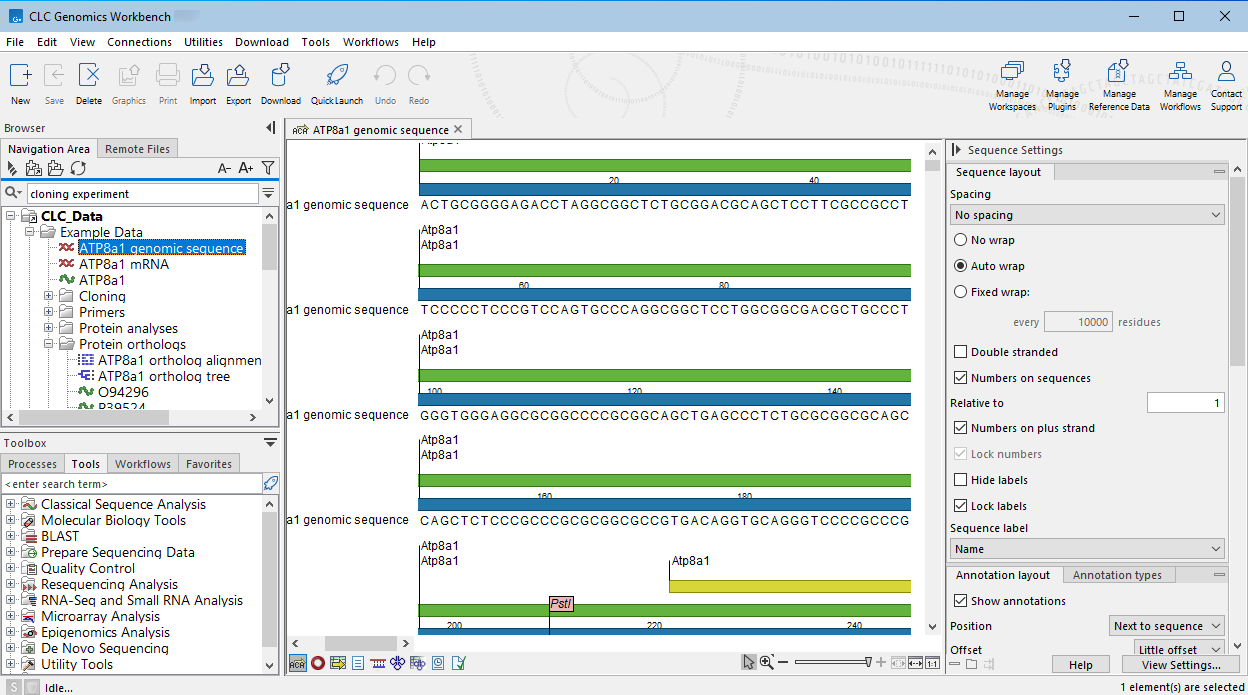Uncheck Numbers on plus strand

pos(959,427)
